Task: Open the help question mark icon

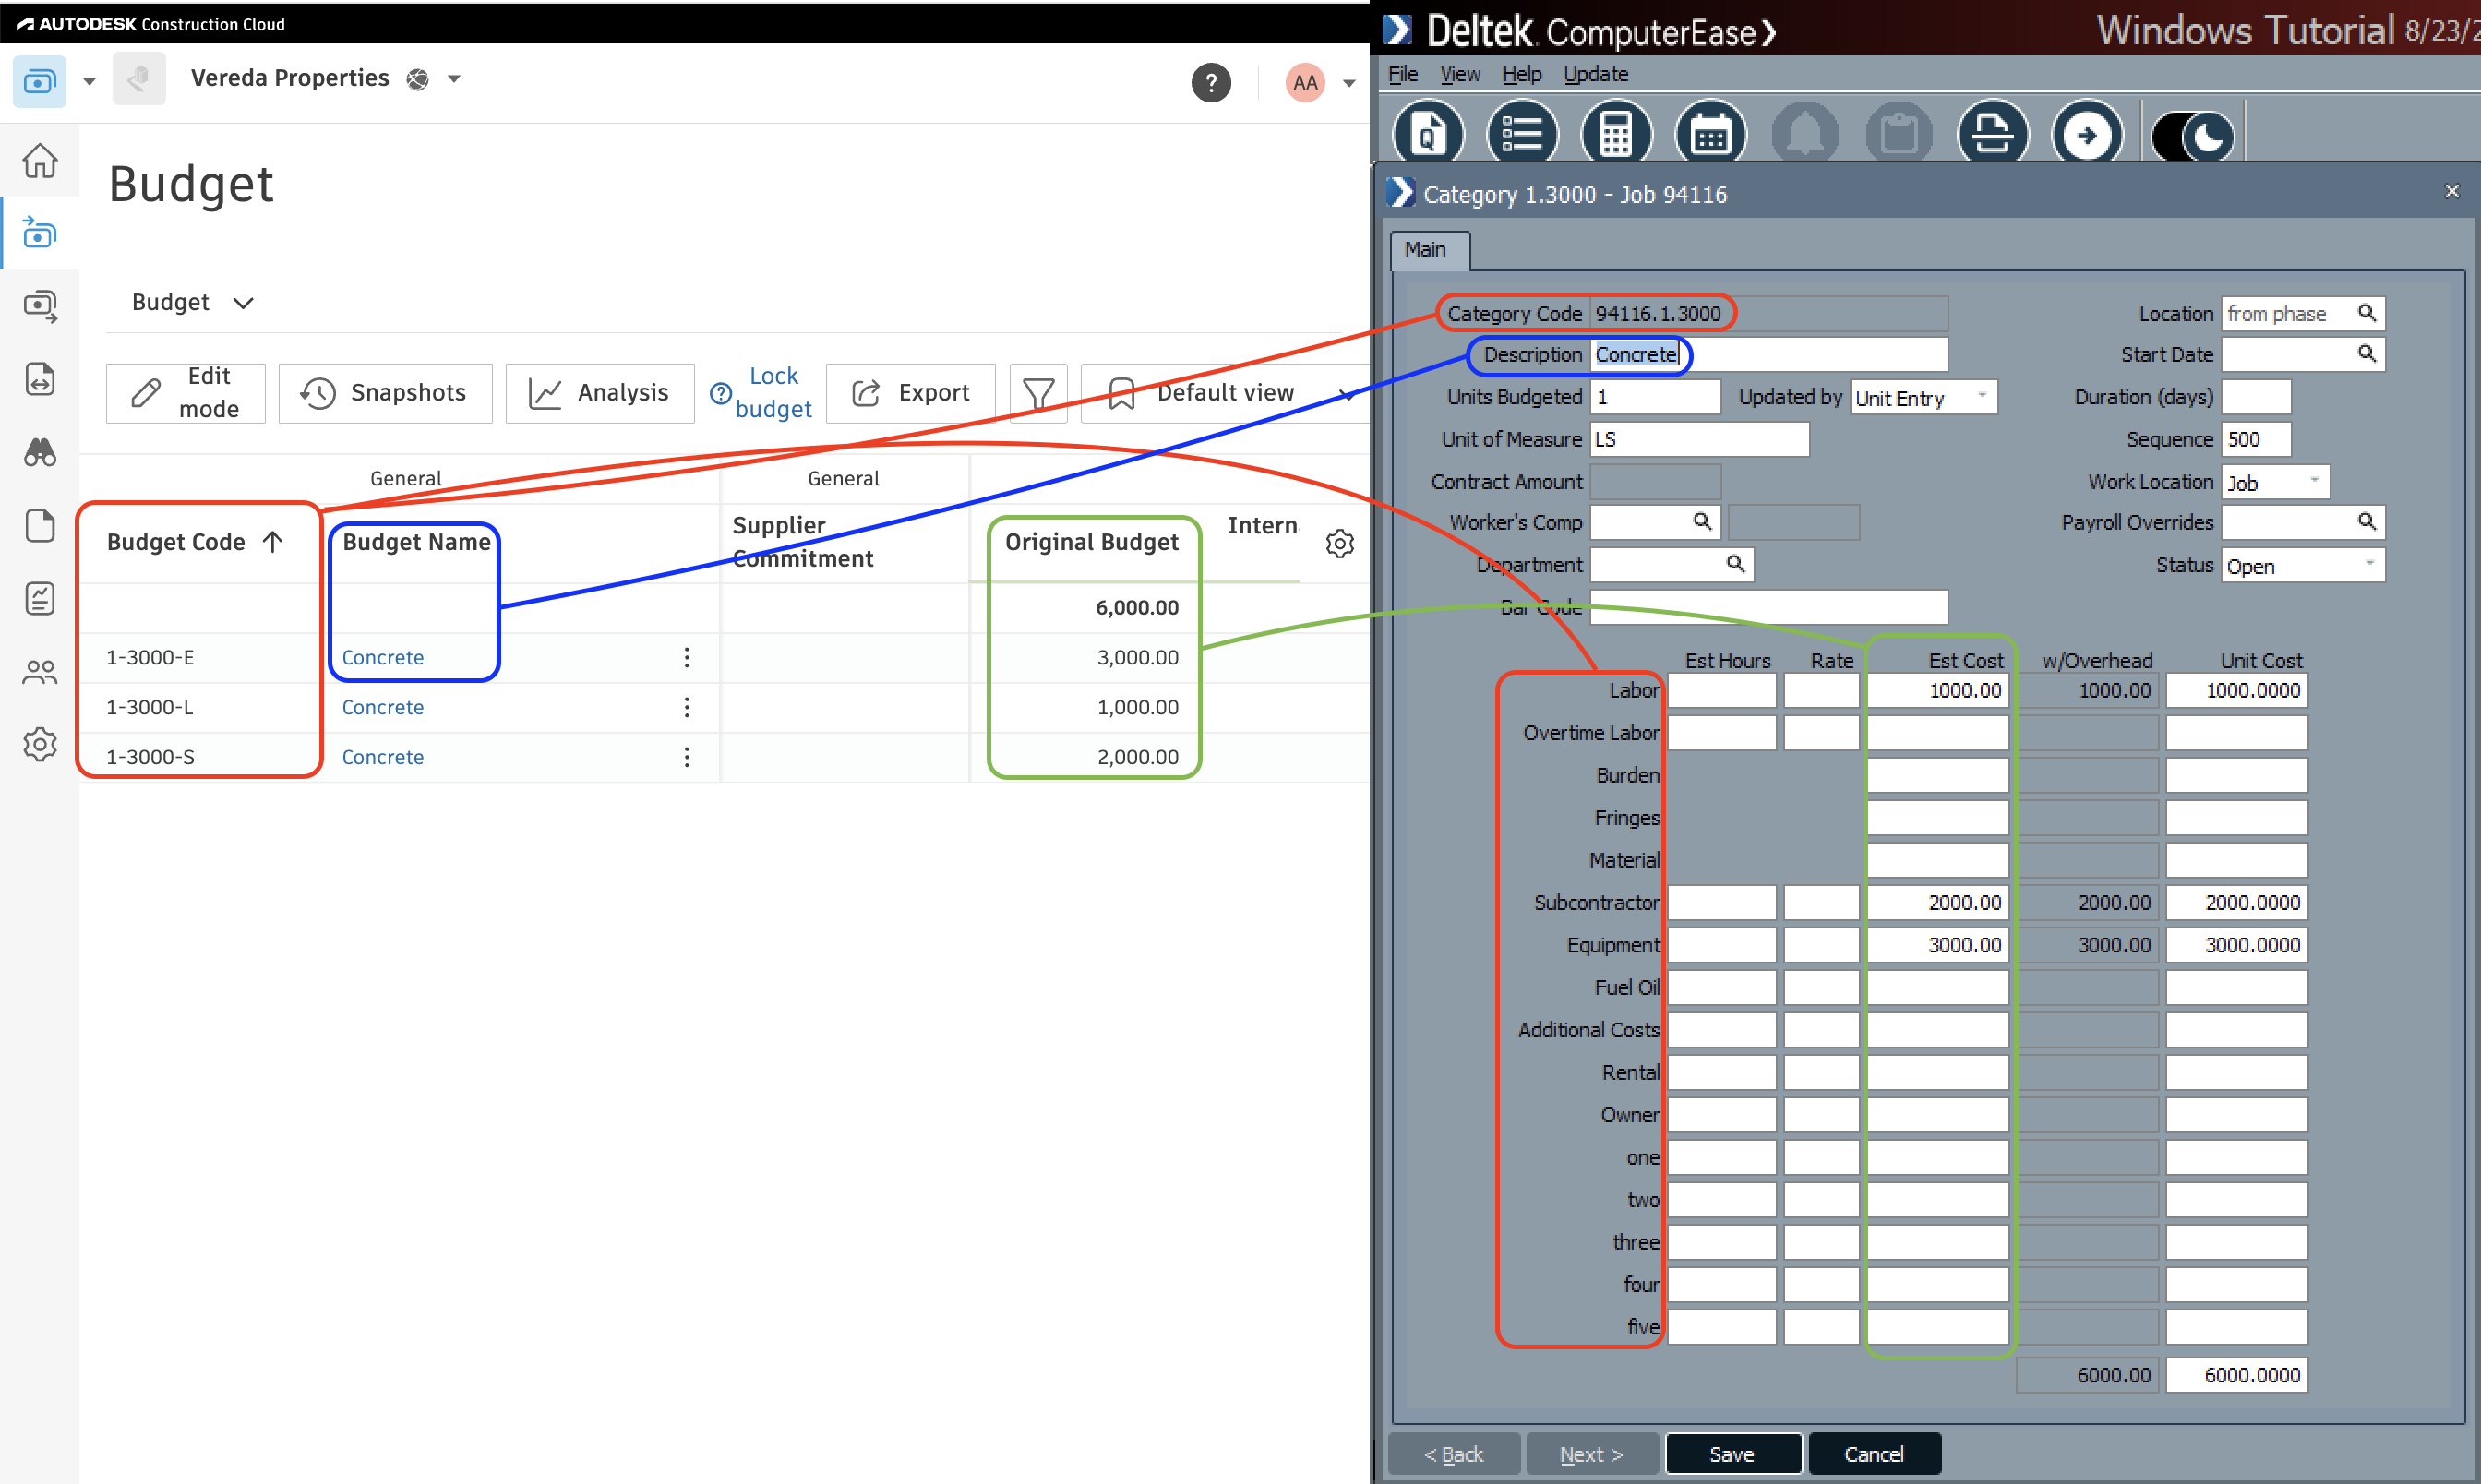Action: pos(1211,82)
